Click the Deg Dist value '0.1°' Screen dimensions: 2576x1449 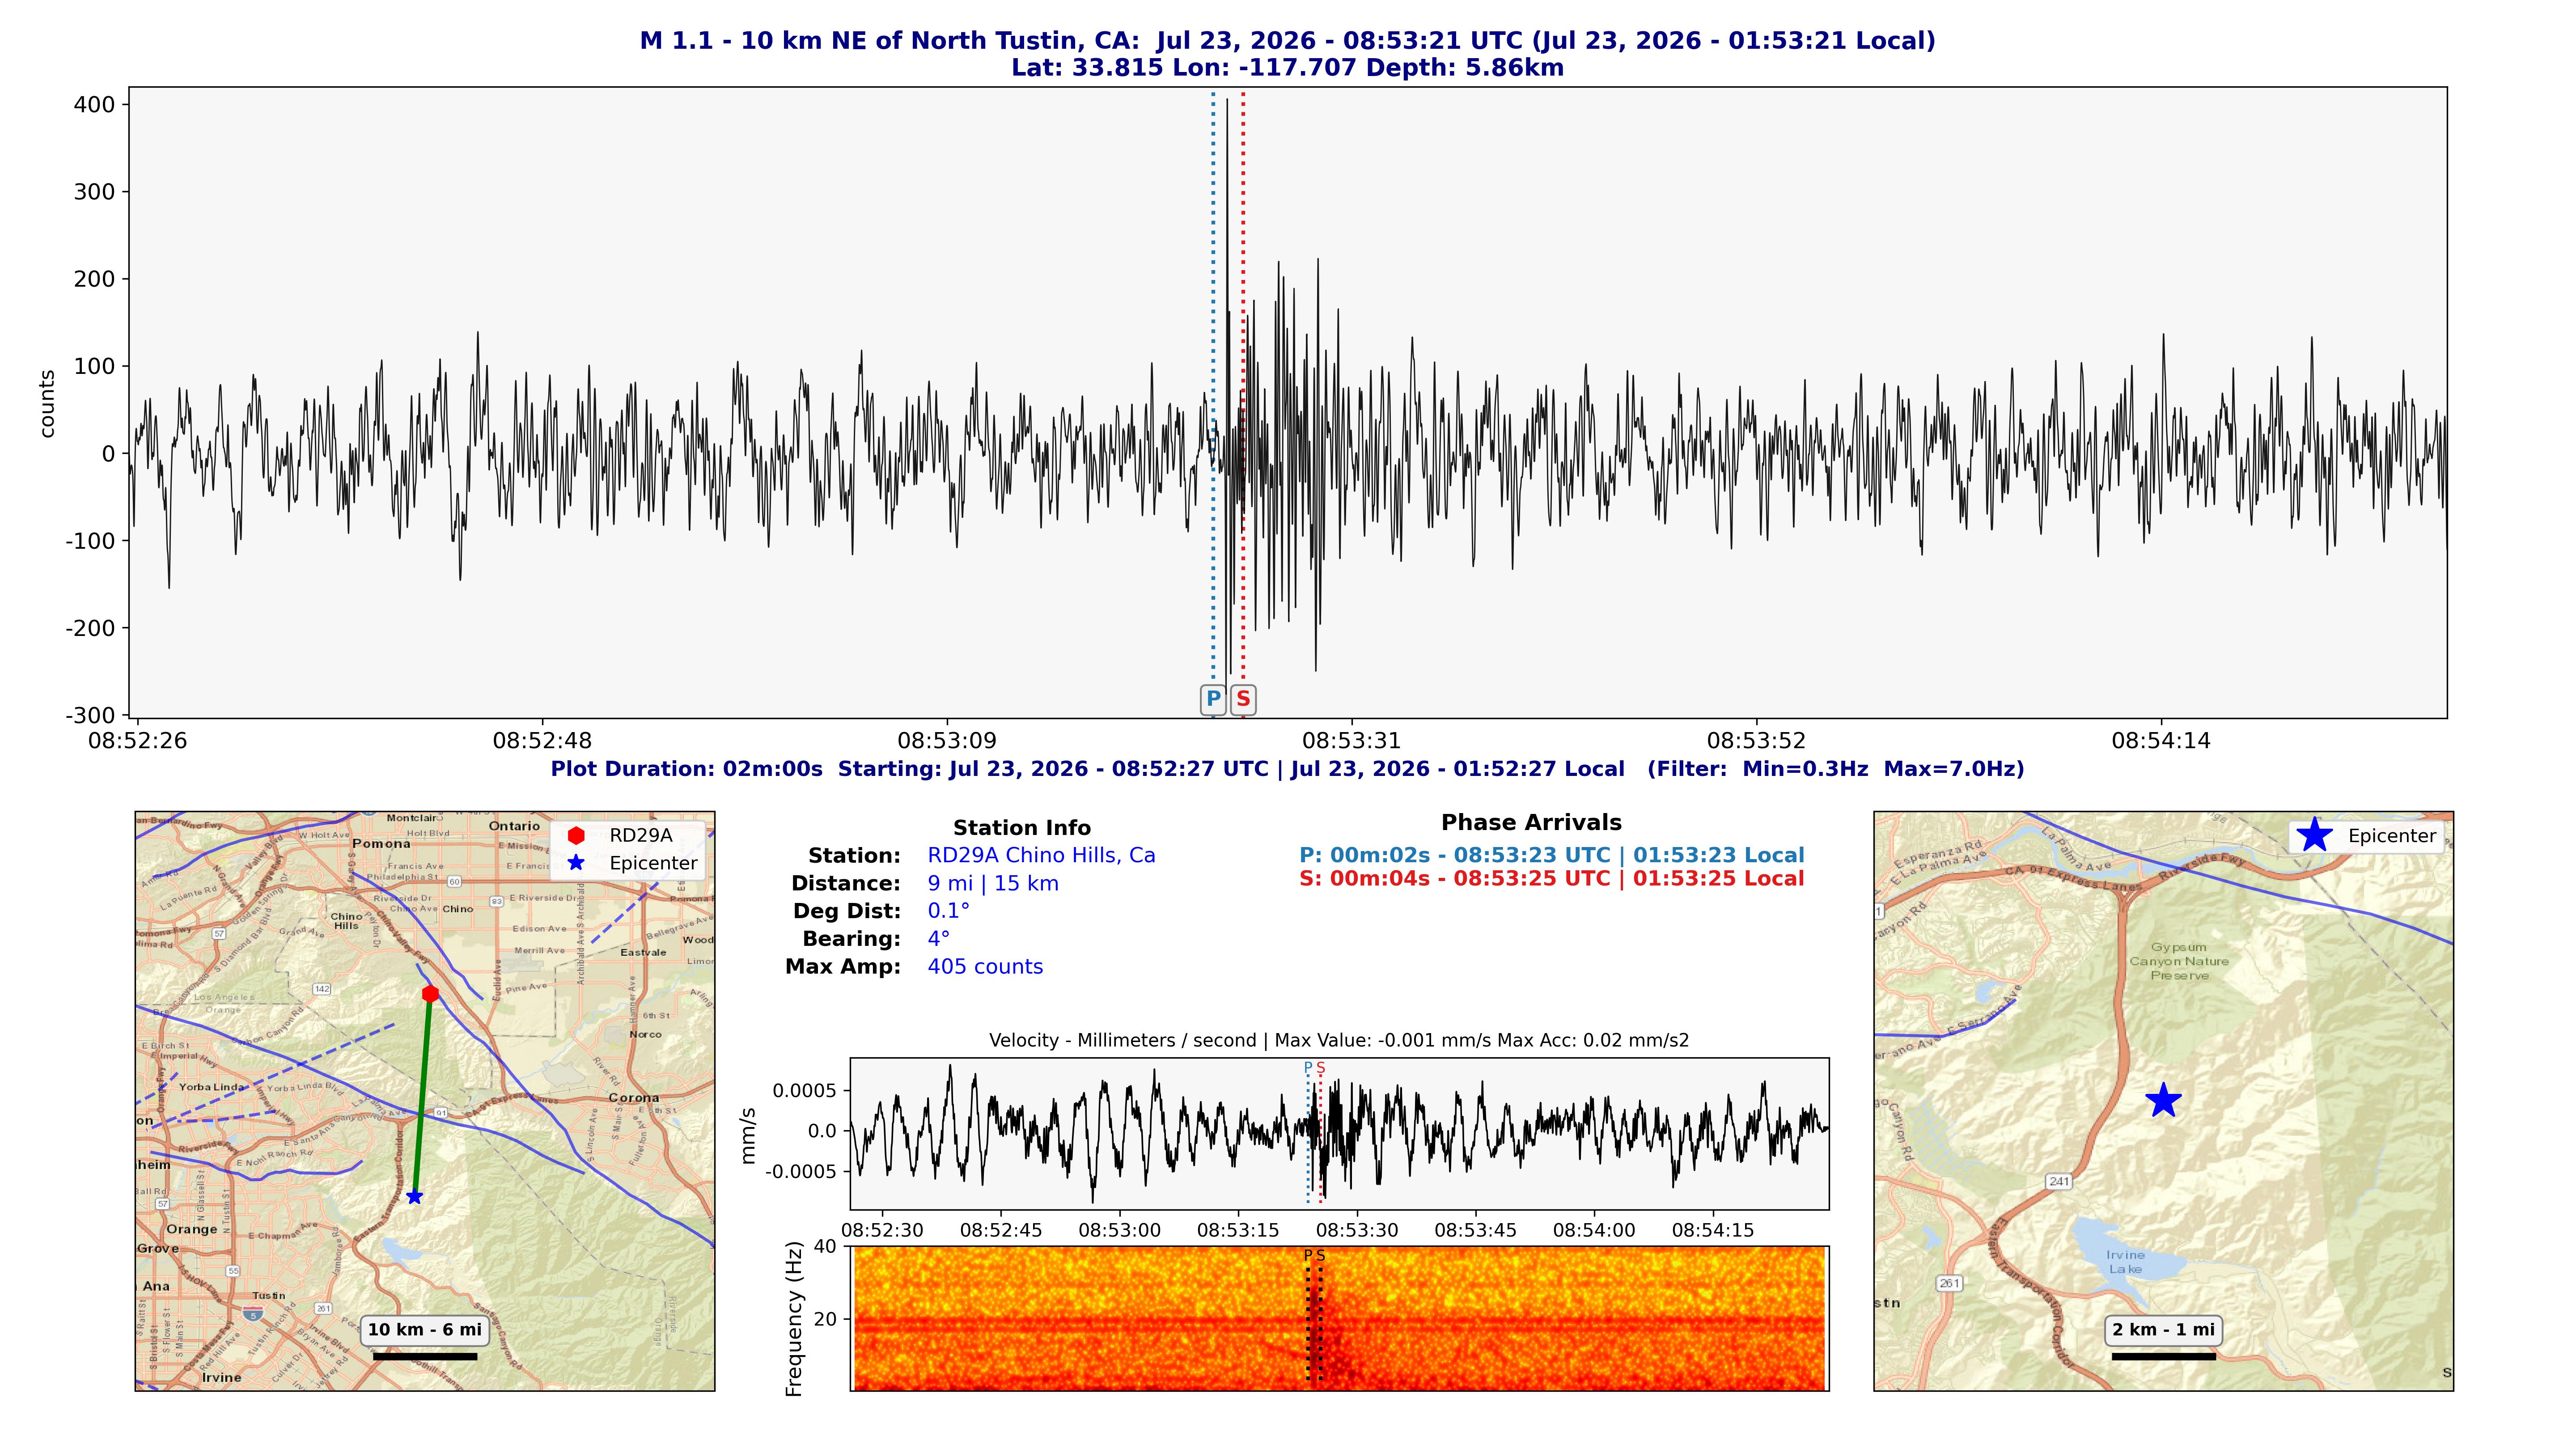[x=948, y=911]
